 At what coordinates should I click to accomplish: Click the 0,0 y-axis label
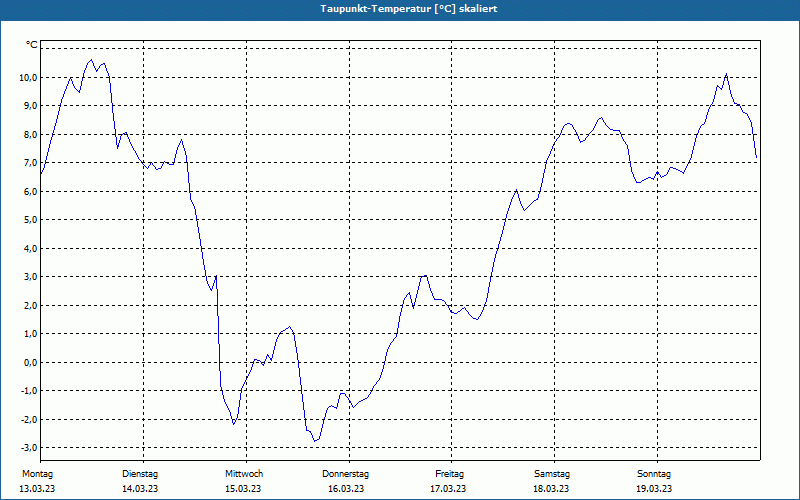[30, 362]
